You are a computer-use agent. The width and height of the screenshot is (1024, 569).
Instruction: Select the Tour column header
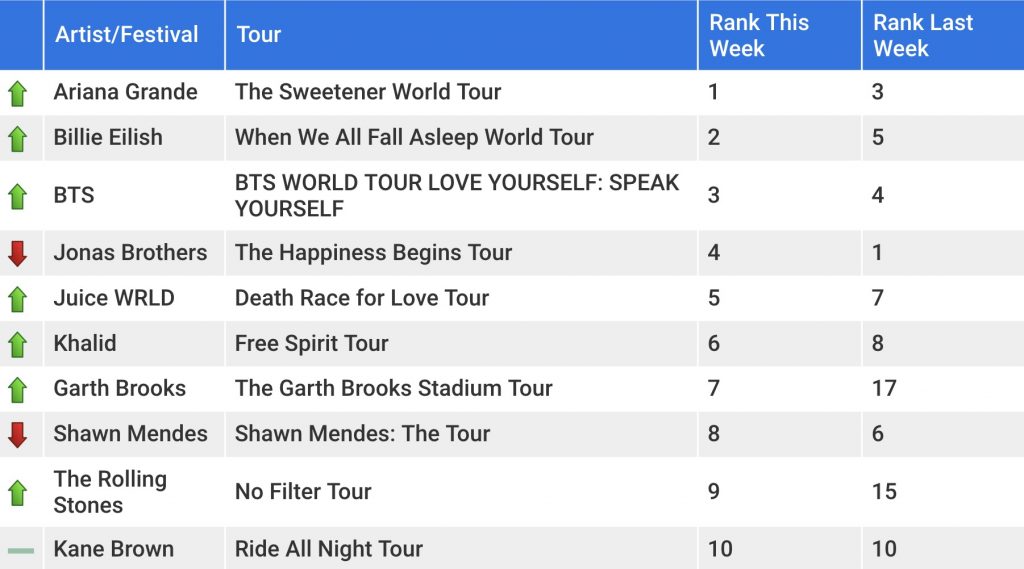pyautogui.click(x=461, y=35)
